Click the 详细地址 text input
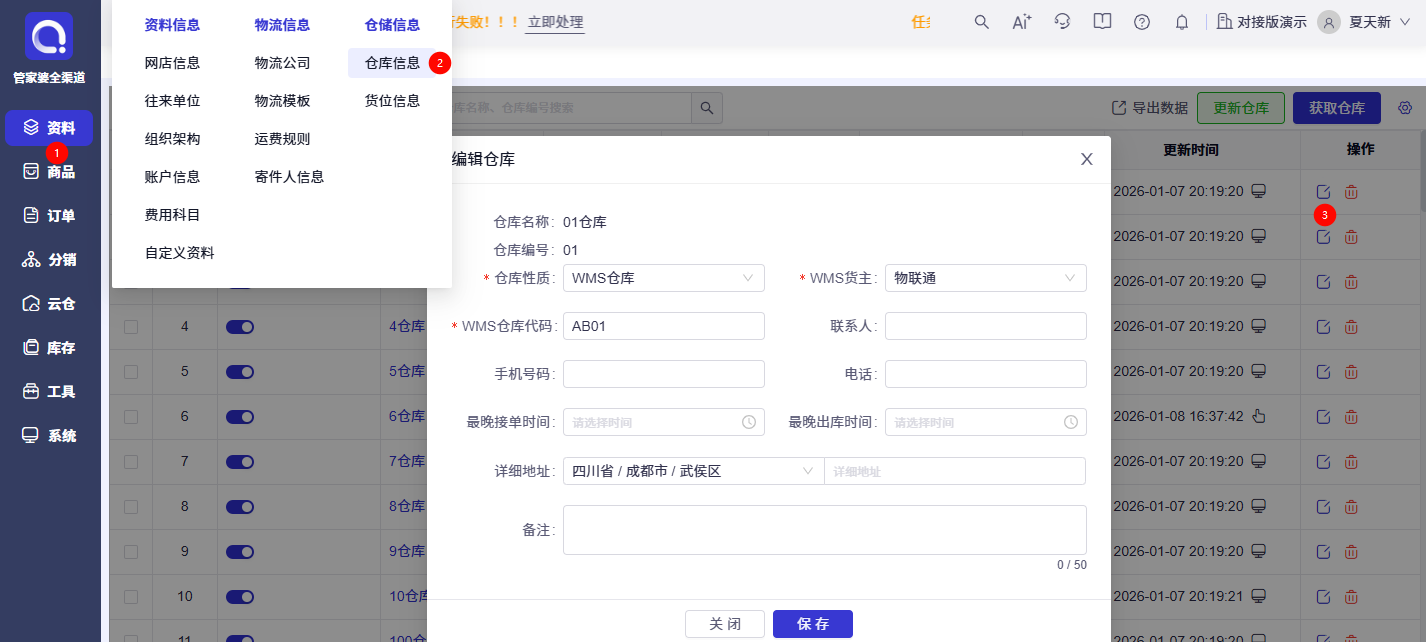The width and height of the screenshot is (1426, 642). pyautogui.click(x=955, y=471)
